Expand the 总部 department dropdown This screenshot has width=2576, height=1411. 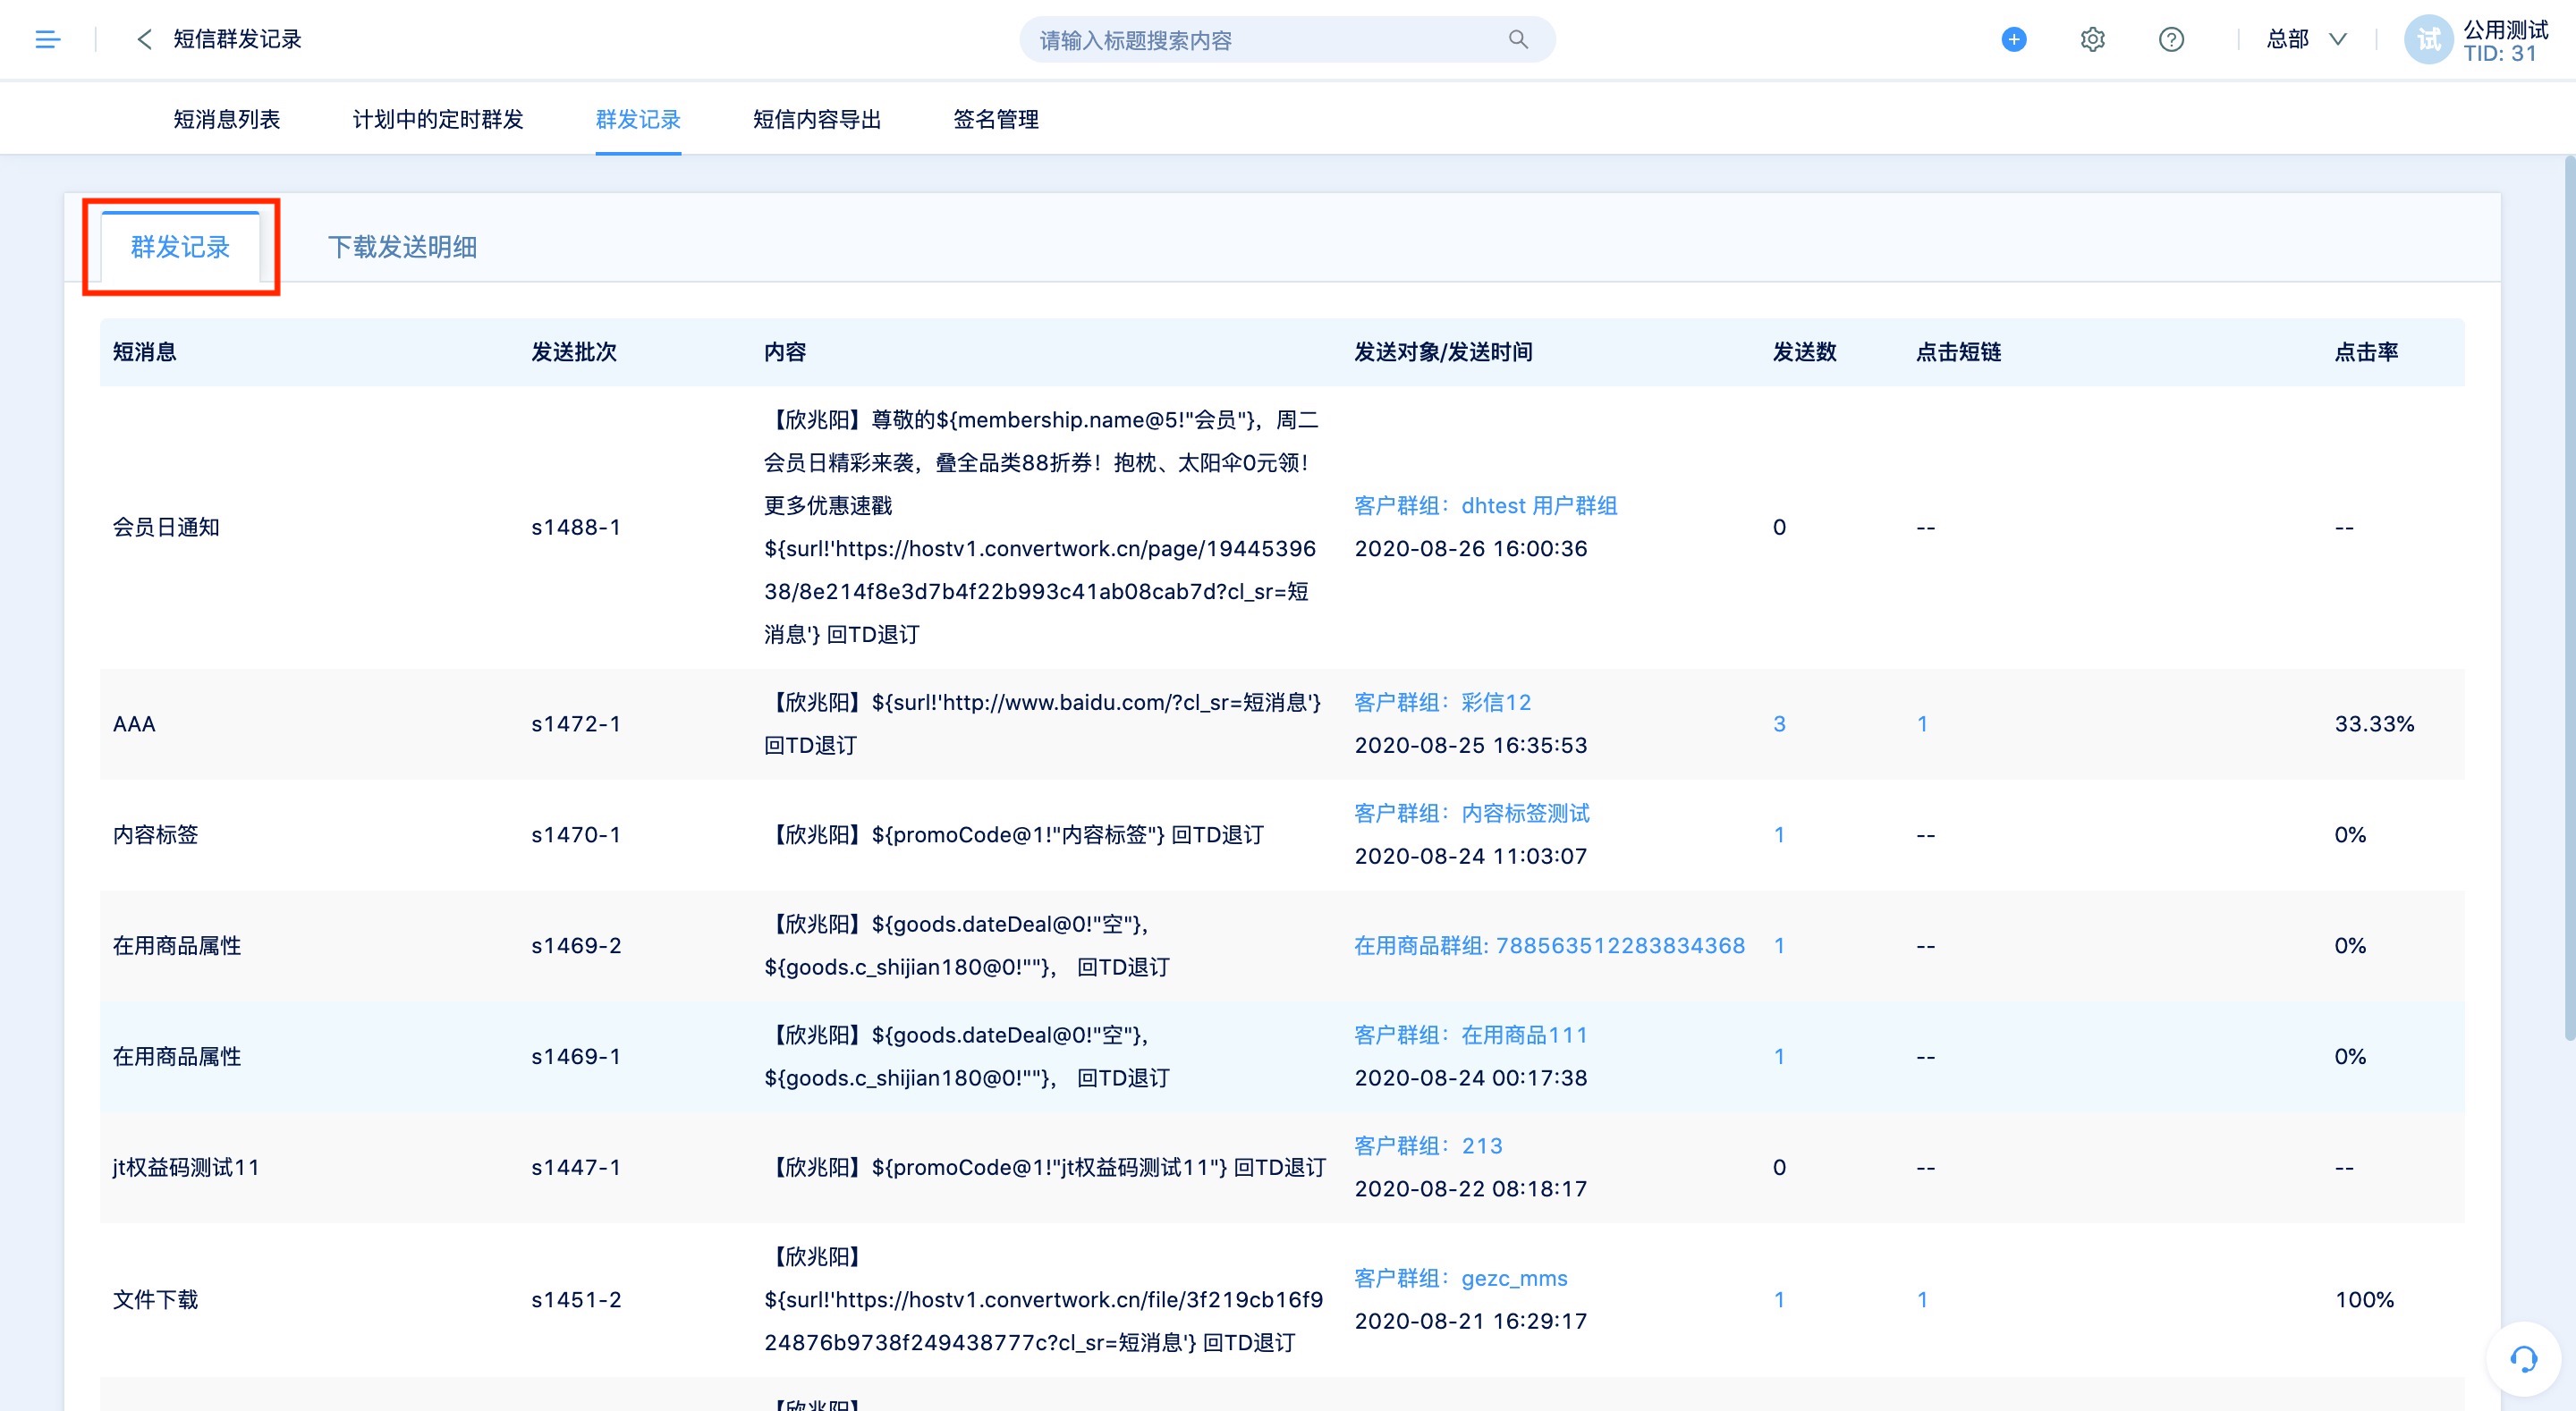click(2306, 40)
